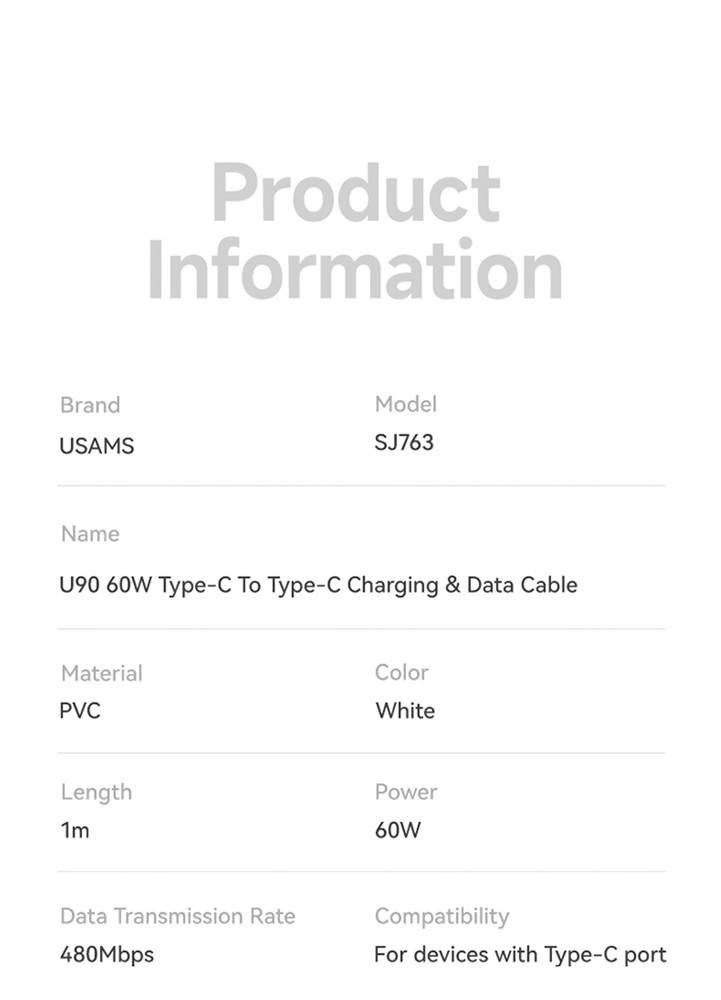Select the U90 60W Type-C cable name
This screenshot has height=1000, width=721.
[318, 585]
